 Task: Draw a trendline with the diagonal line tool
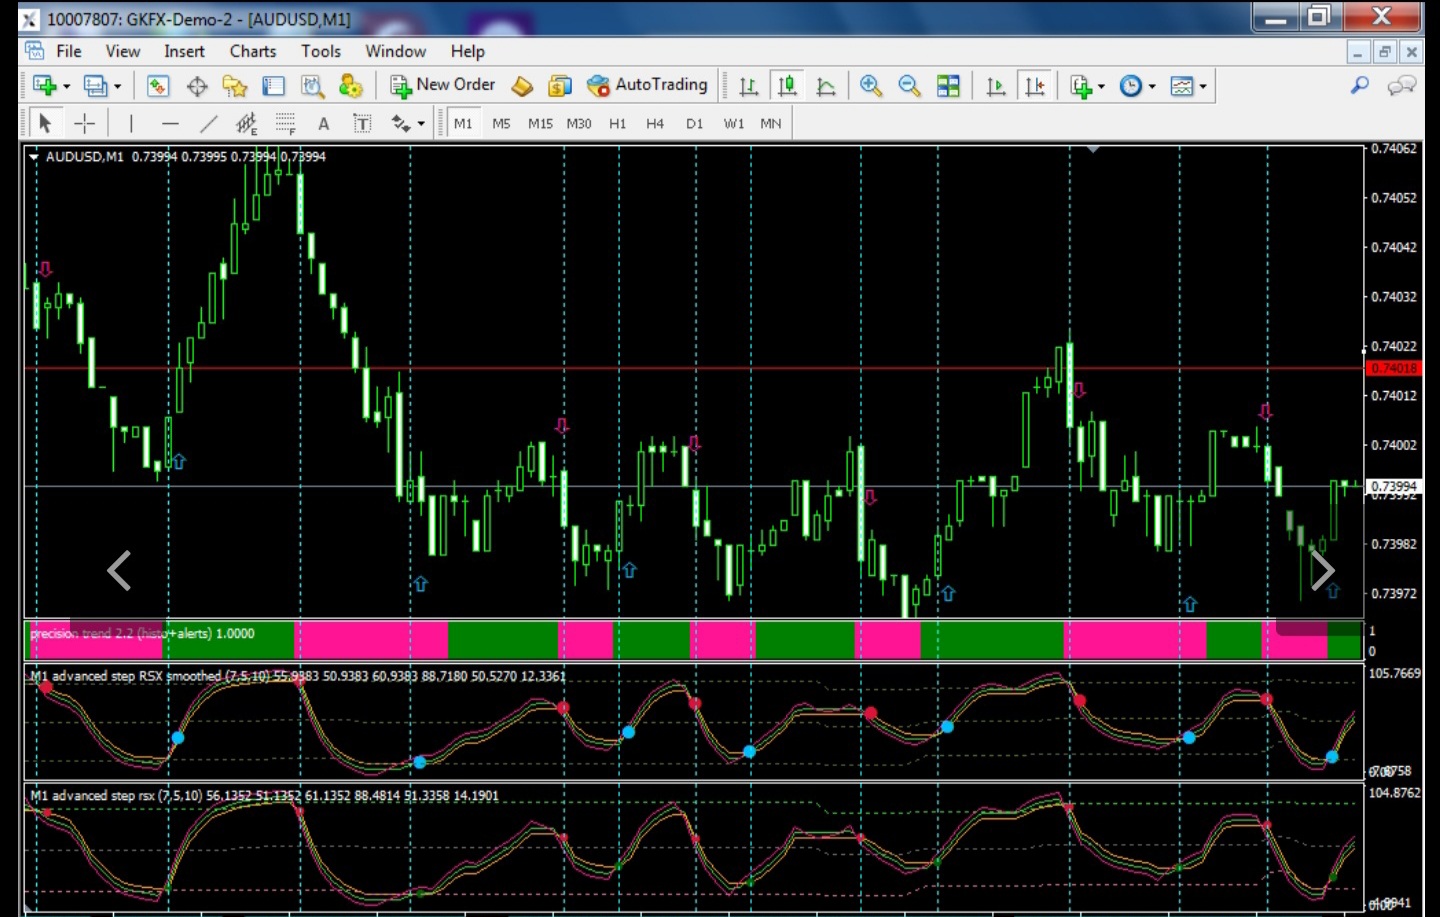(x=208, y=124)
